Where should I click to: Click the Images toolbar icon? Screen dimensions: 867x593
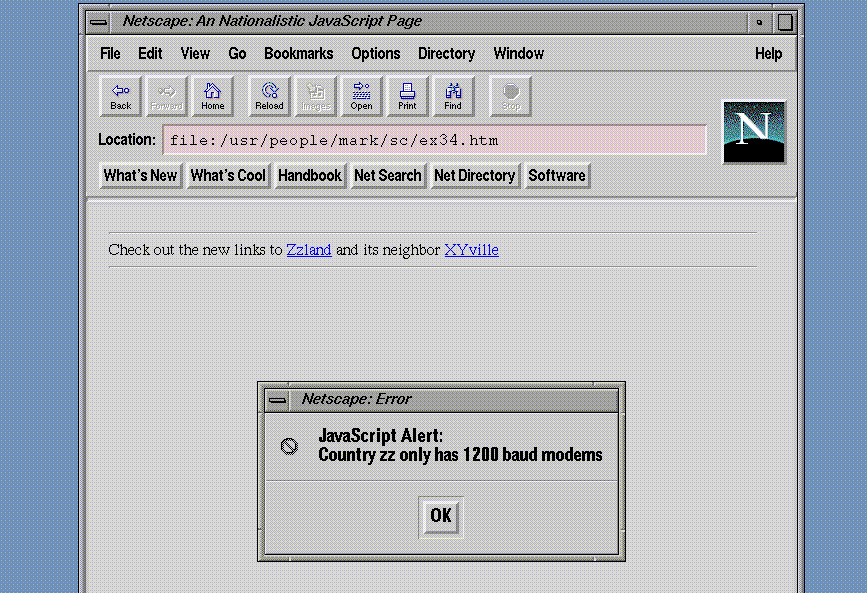click(x=315, y=96)
